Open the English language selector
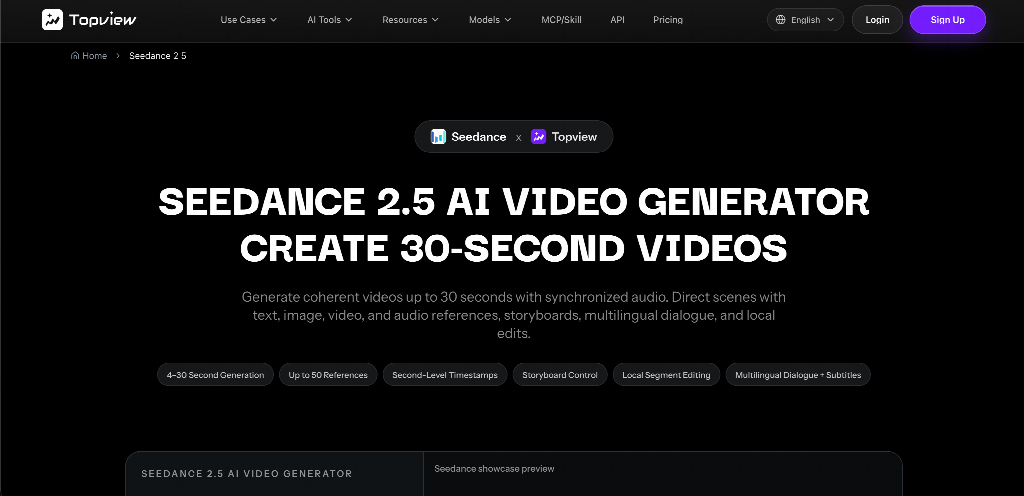Image resolution: width=1024 pixels, height=496 pixels. click(805, 20)
